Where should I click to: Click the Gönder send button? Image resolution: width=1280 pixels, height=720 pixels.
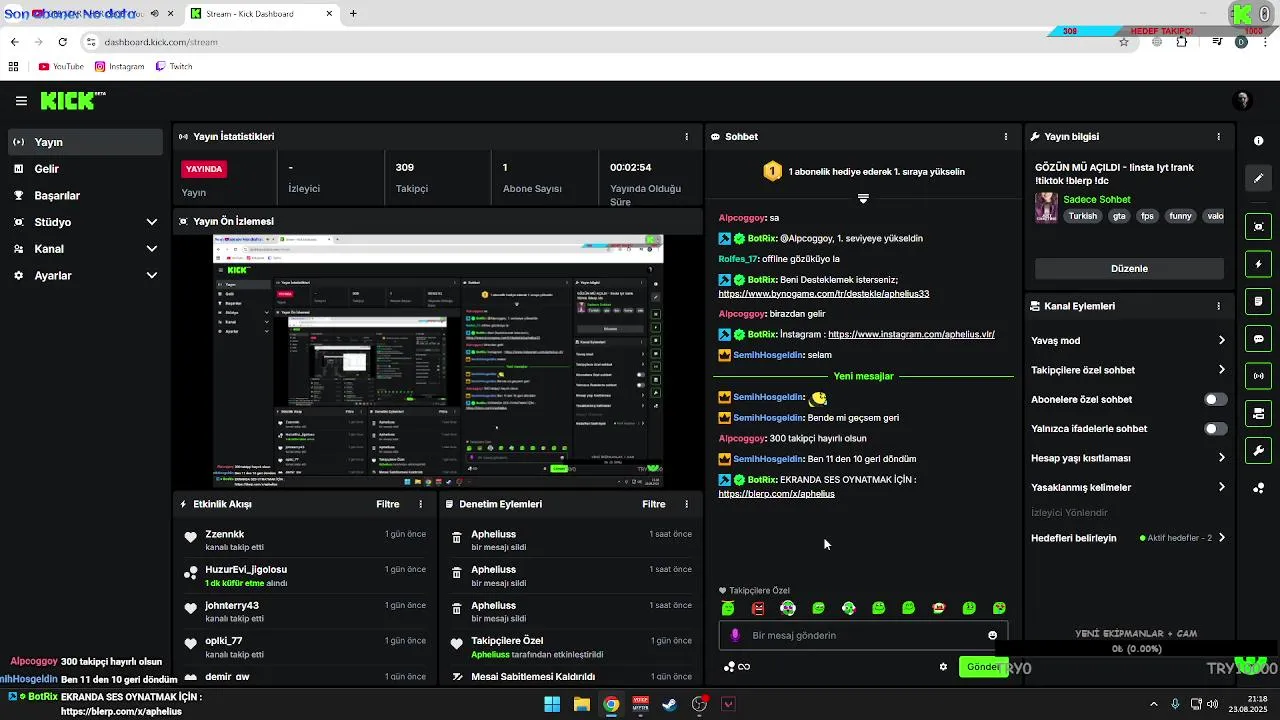tap(983, 667)
